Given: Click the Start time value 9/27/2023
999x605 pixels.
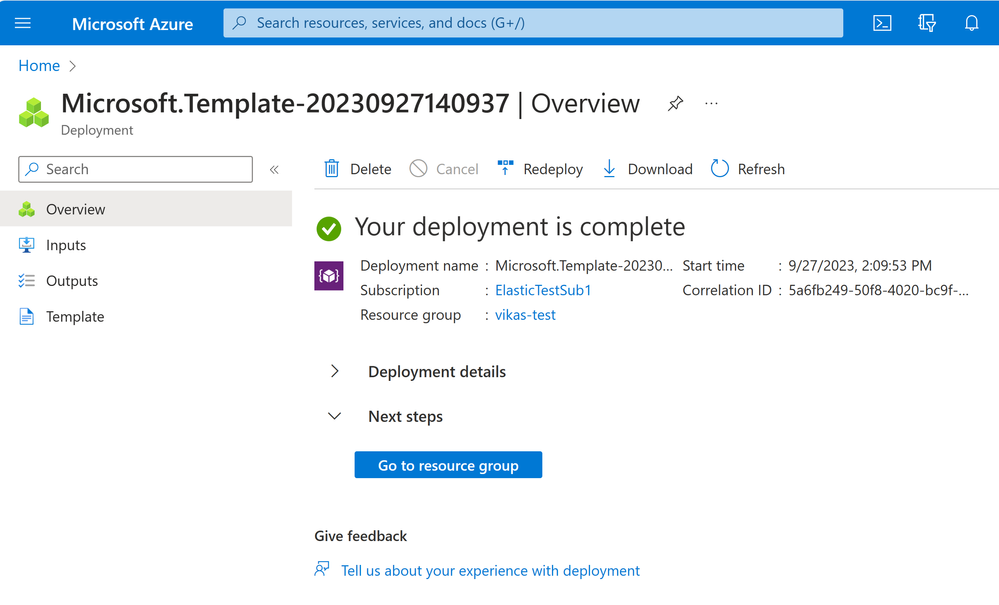Looking at the screenshot, I should coord(859,266).
